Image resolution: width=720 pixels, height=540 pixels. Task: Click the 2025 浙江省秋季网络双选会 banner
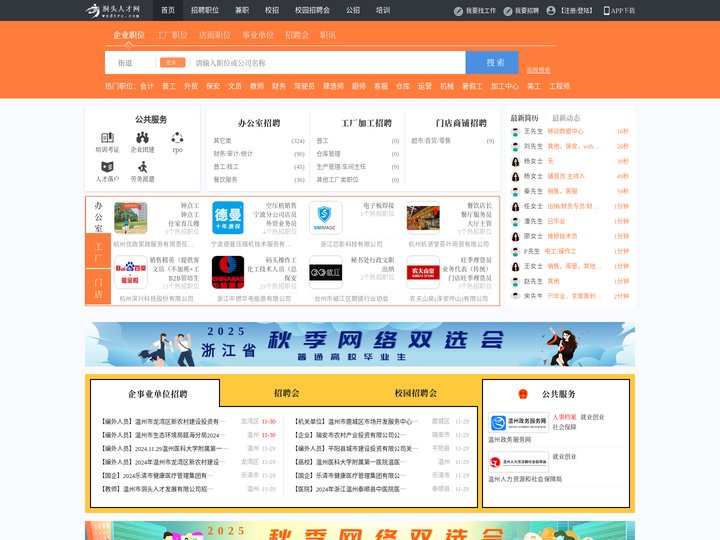360,344
